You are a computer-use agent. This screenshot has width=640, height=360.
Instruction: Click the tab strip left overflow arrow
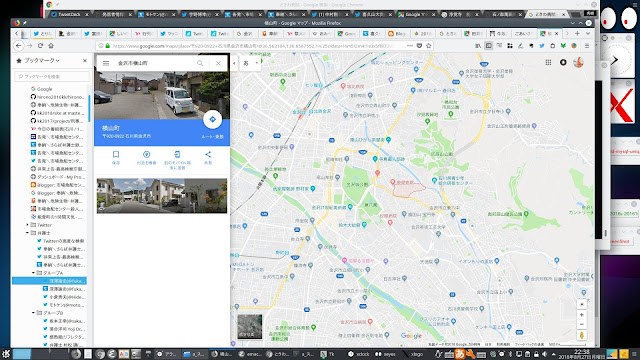(x=16, y=33)
